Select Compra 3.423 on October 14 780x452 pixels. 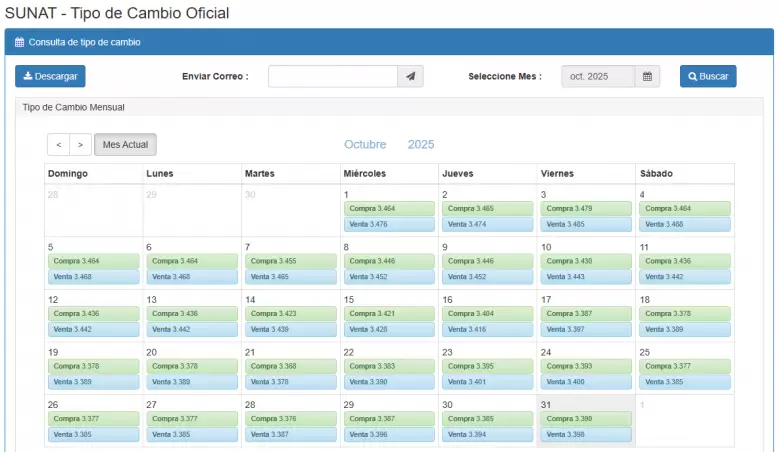pos(291,313)
